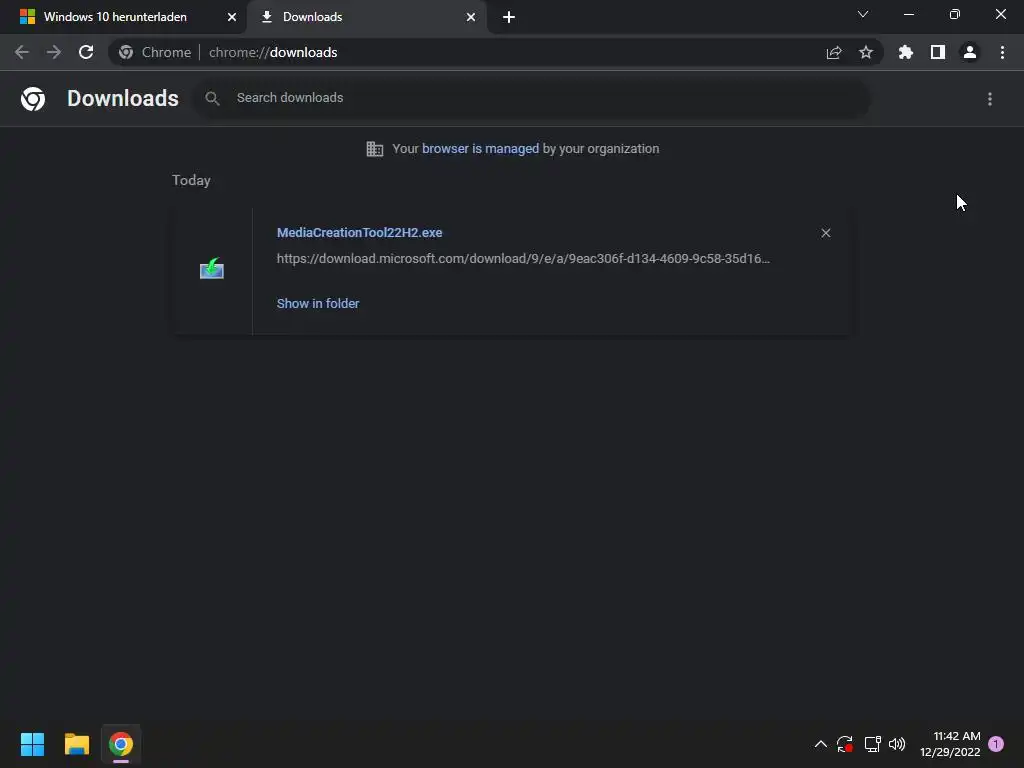Screen dimensions: 1024x768
Task: Click the Today date heading
Action: pos(191,180)
